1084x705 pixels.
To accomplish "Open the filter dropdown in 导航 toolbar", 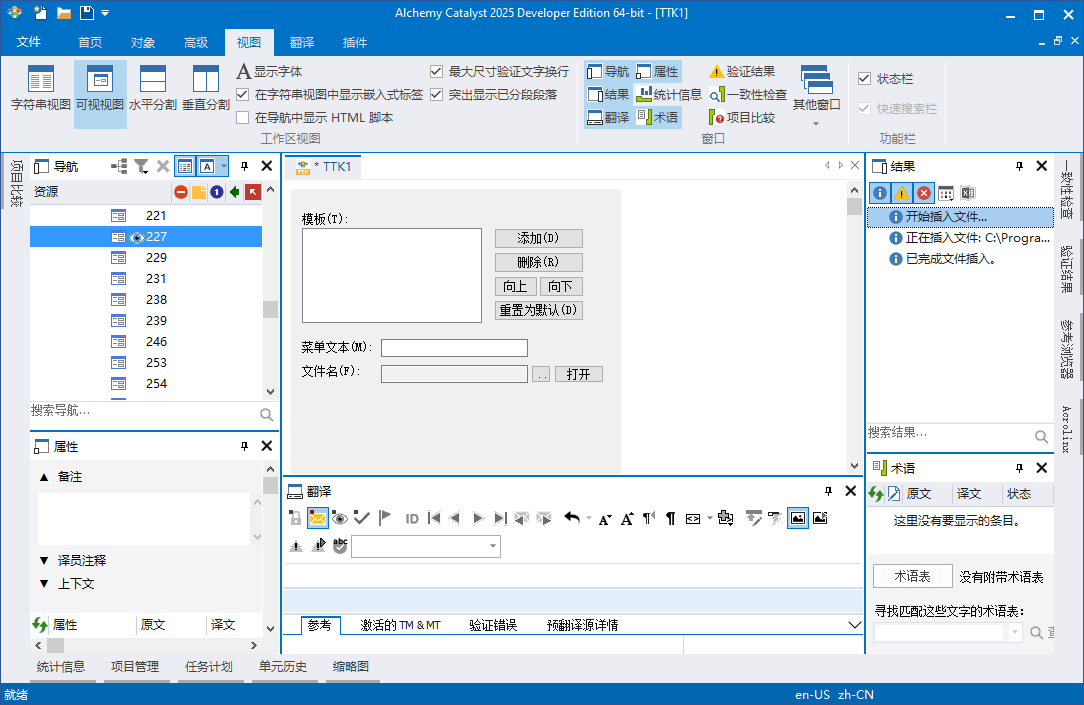I will [x=142, y=167].
